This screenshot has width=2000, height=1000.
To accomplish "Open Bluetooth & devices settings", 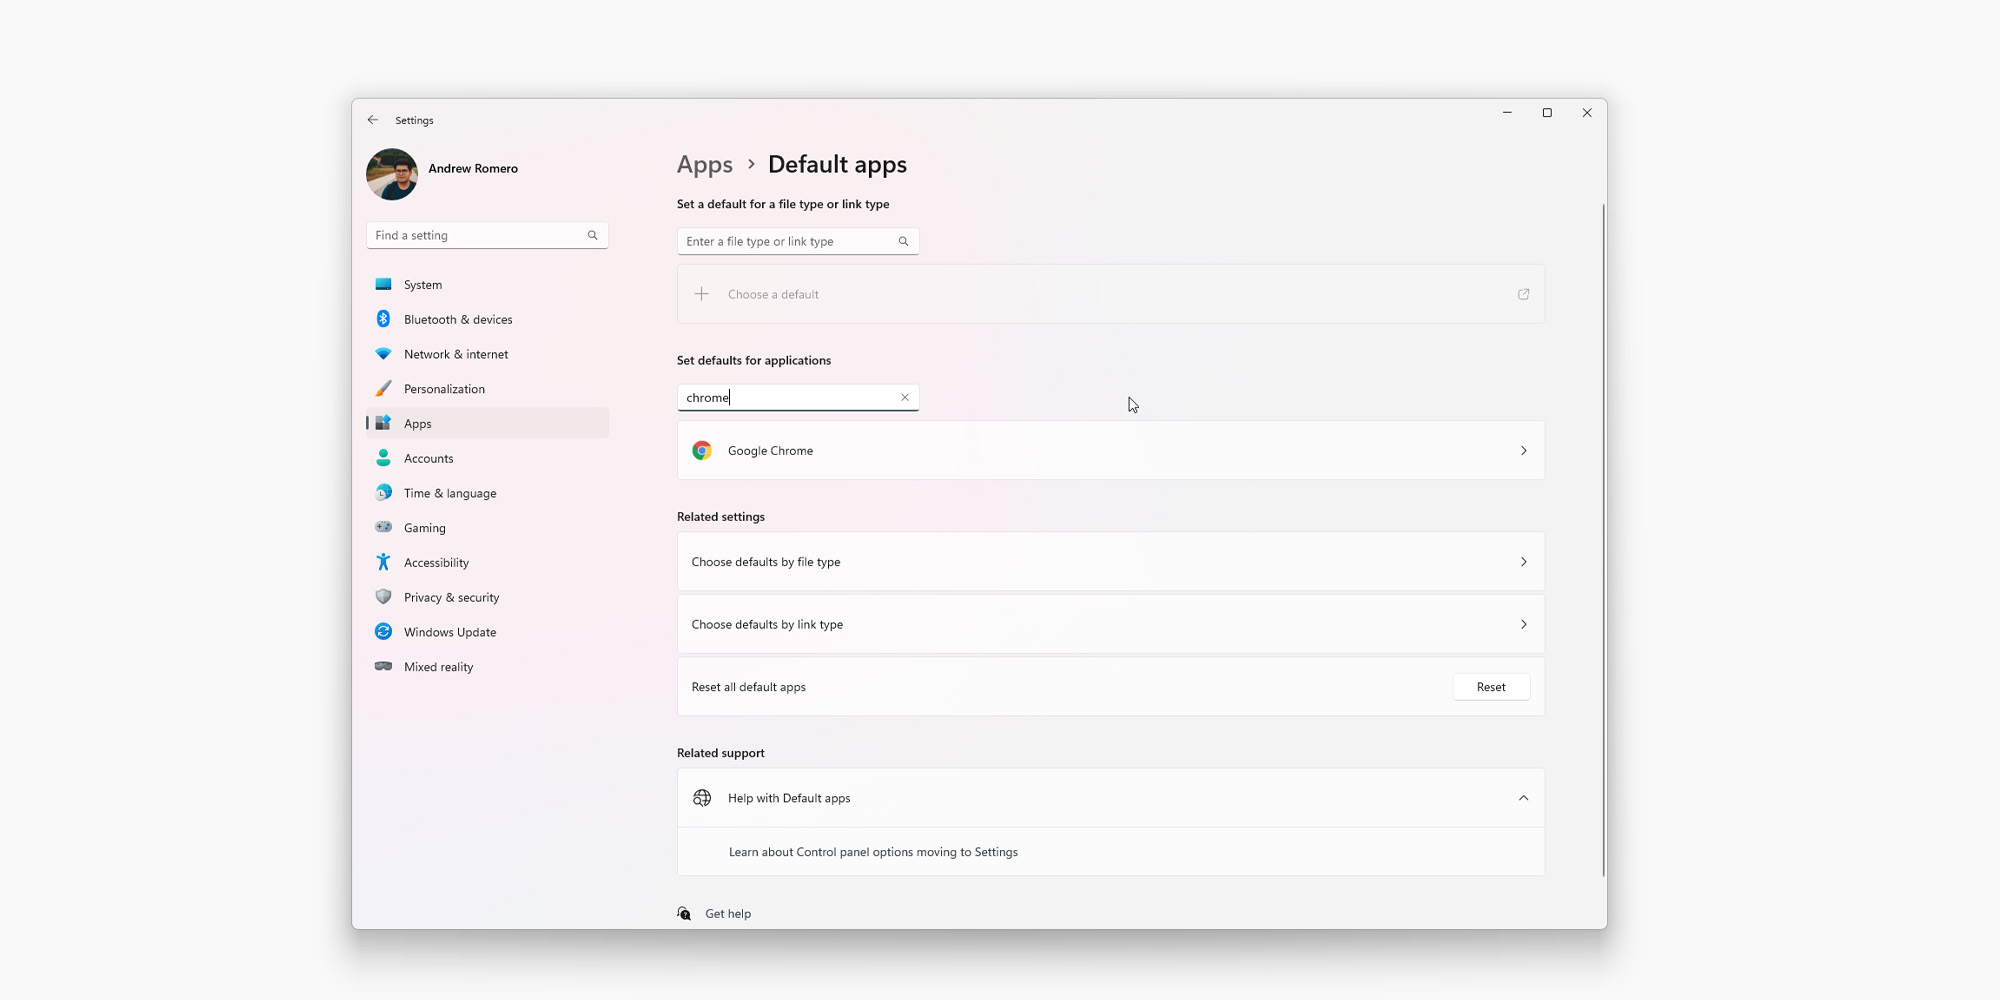I will tap(458, 320).
